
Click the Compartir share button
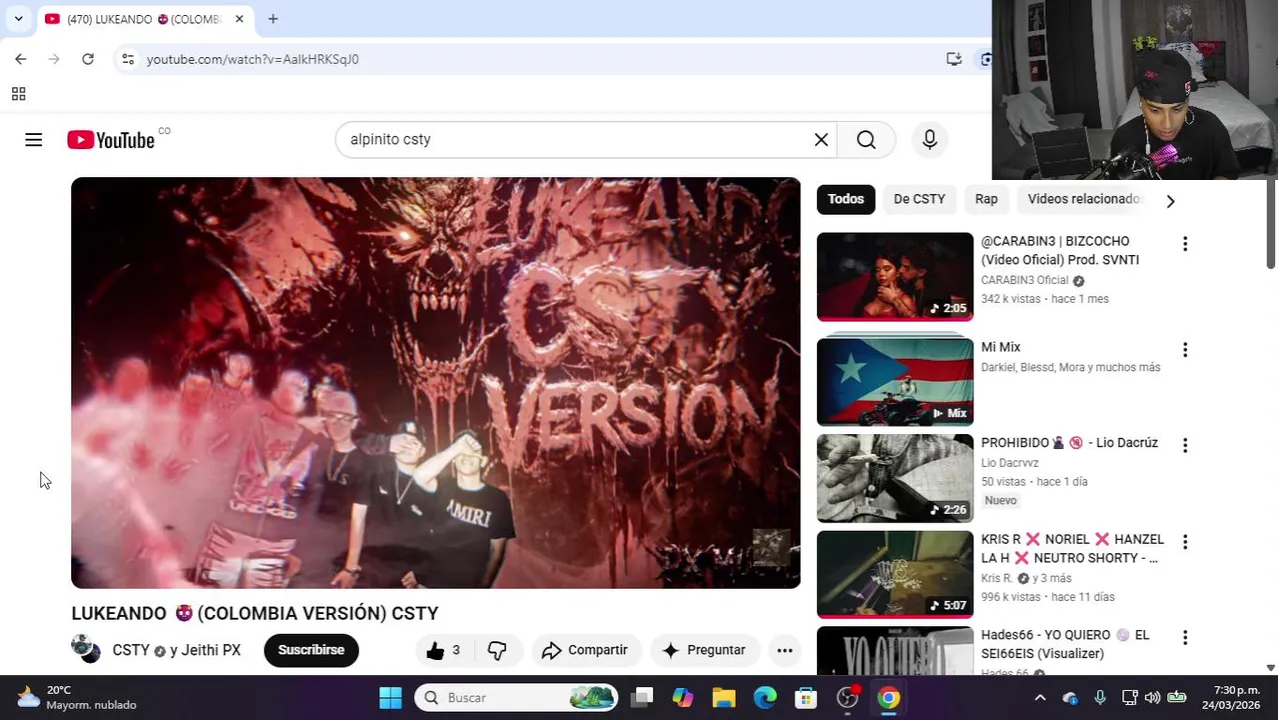(585, 650)
